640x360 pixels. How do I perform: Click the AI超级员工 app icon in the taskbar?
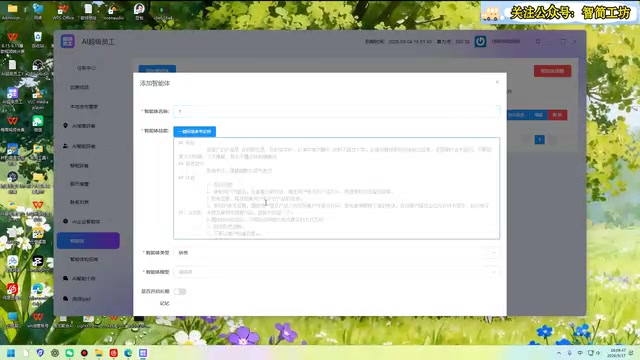(143, 353)
